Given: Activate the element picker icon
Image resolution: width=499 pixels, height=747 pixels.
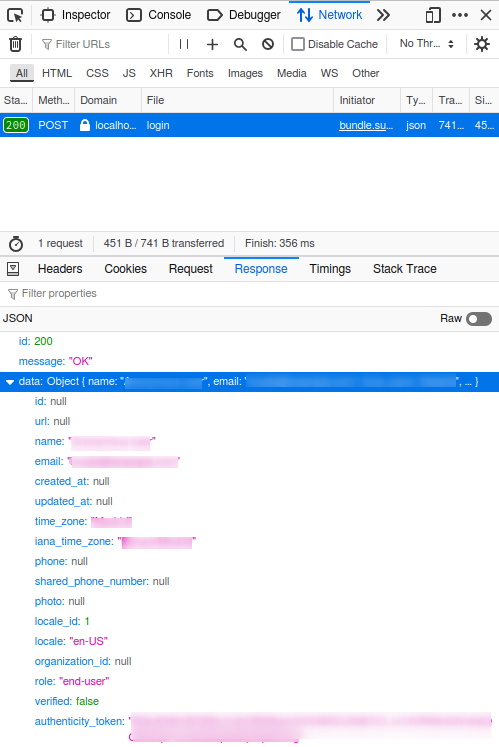Looking at the screenshot, I should pos(15,15).
